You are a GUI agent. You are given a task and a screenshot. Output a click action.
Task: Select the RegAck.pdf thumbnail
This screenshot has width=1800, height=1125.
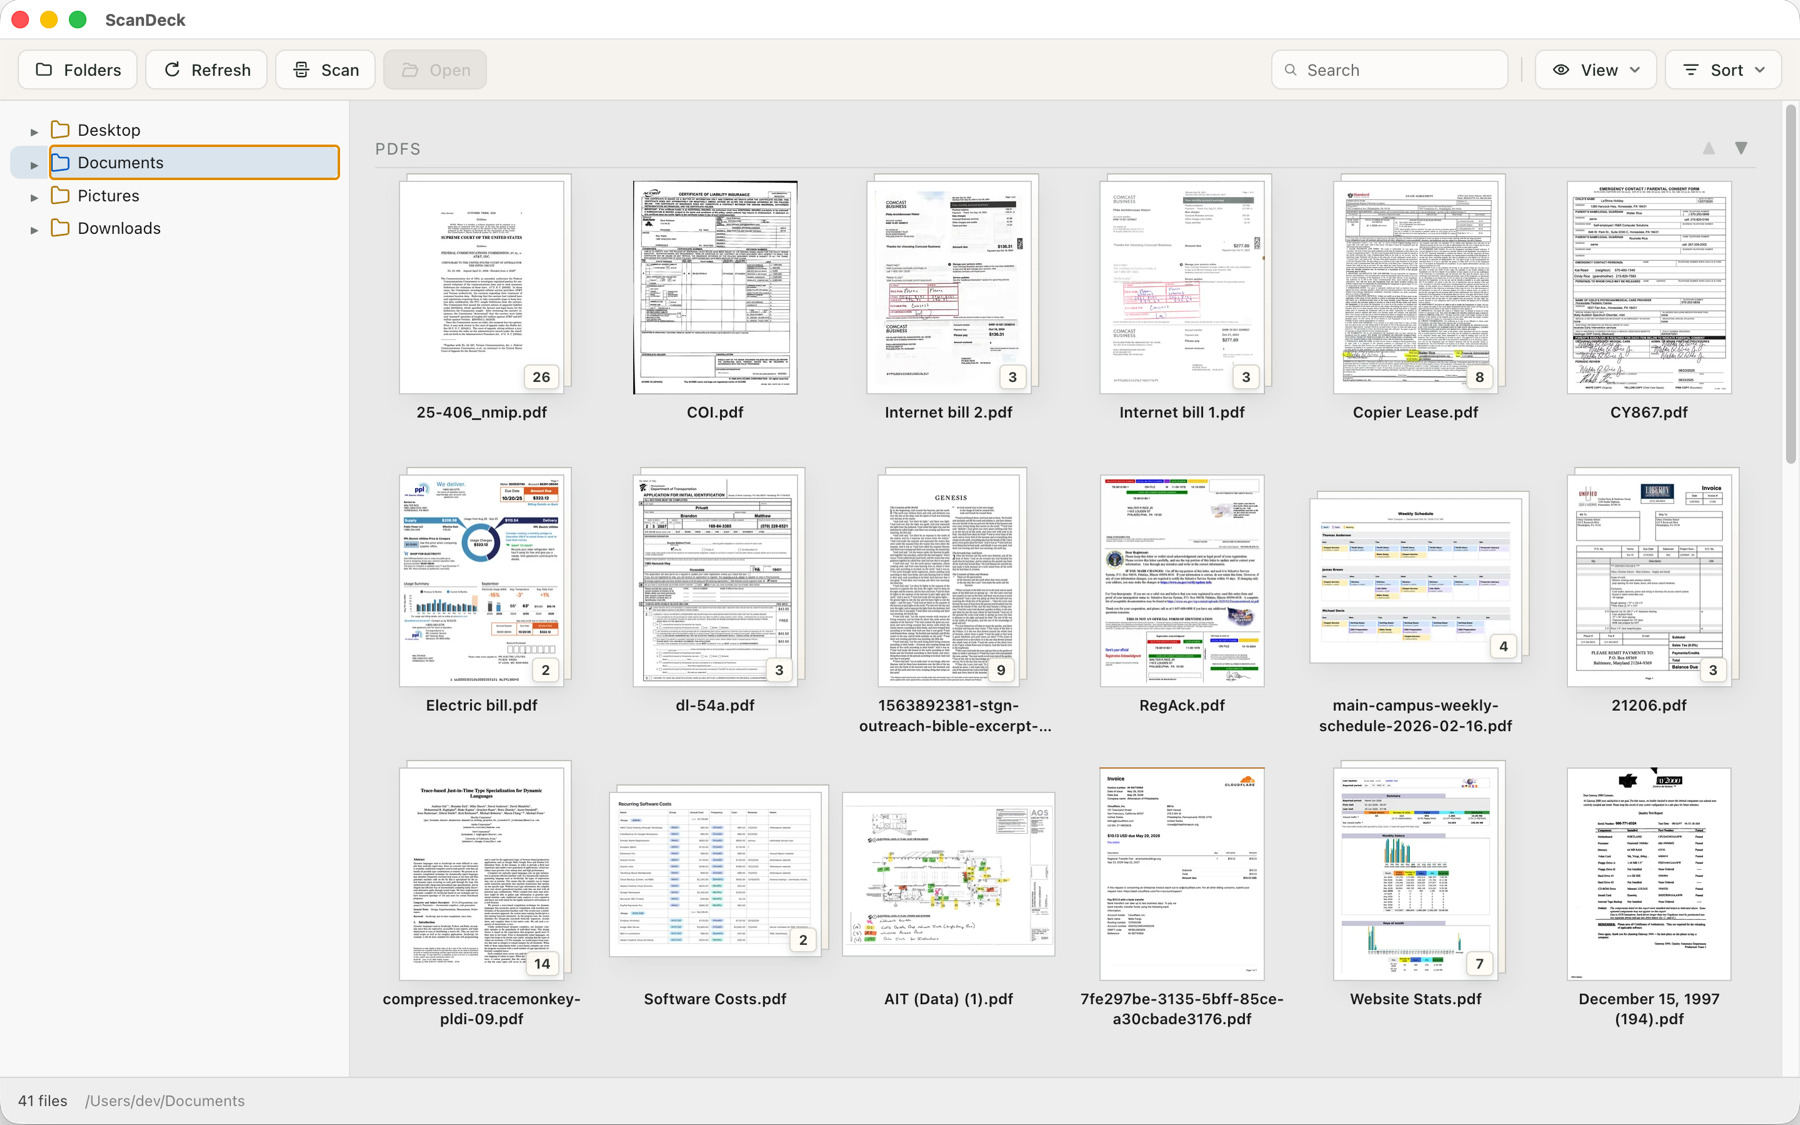pos(1182,580)
